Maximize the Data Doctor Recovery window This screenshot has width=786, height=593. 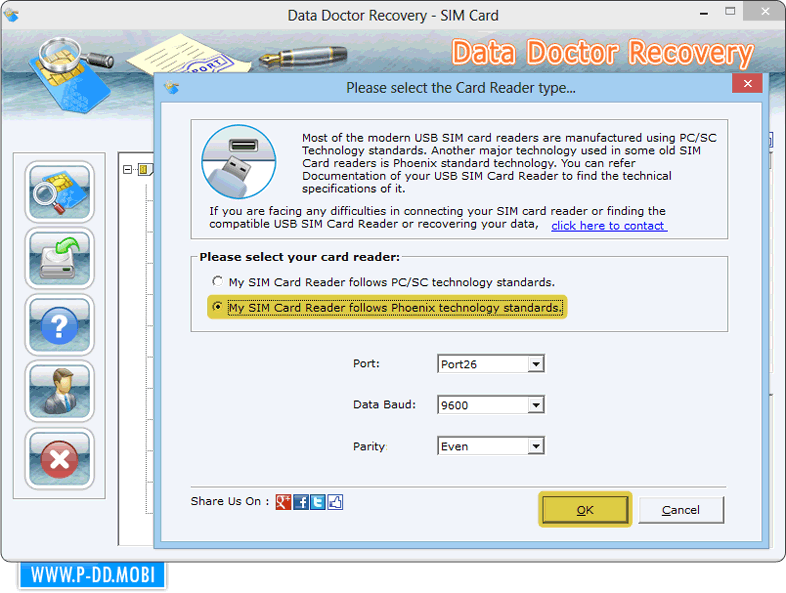(730, 11)
